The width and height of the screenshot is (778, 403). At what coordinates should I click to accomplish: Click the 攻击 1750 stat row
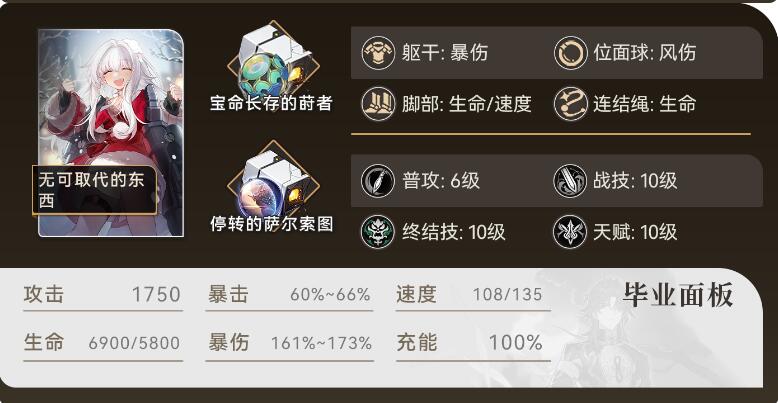(103, 296)
